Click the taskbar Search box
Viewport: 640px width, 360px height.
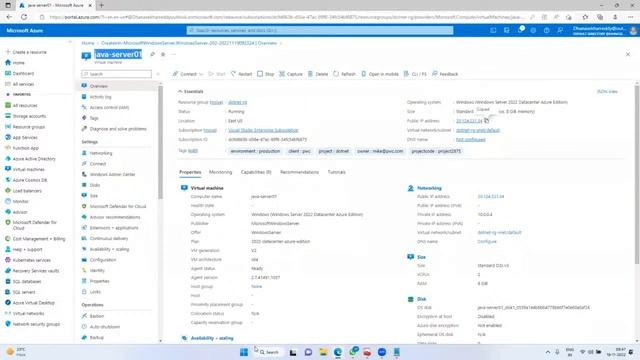tap(269, 352)
